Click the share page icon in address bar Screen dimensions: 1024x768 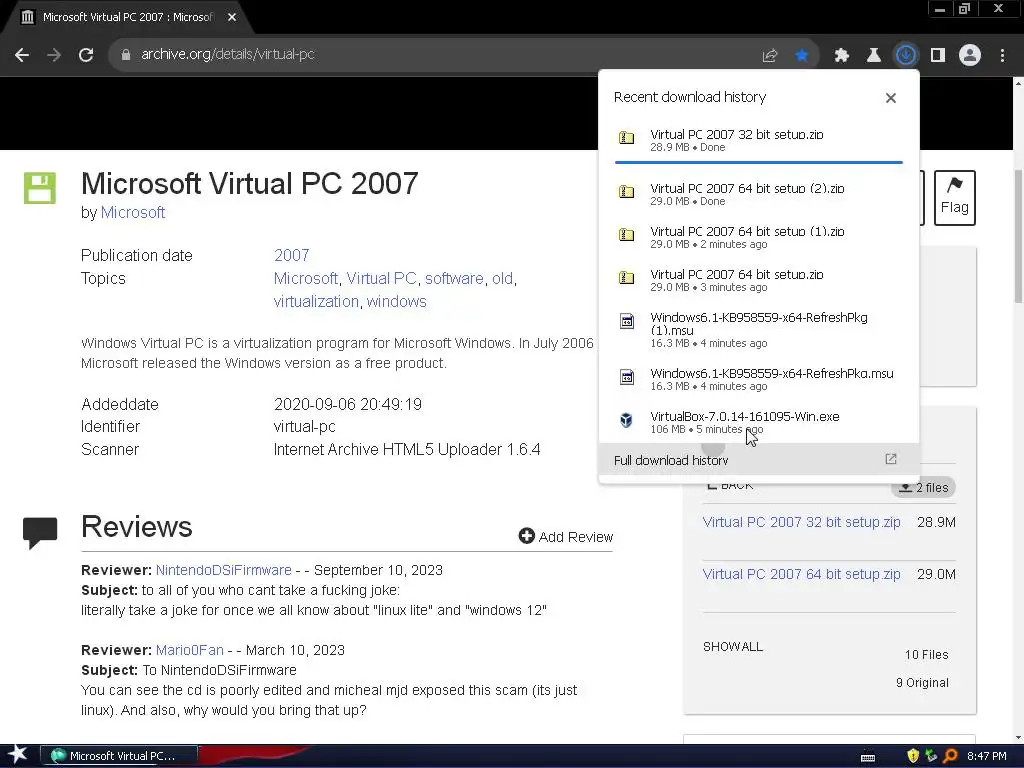tap(770, 56)
